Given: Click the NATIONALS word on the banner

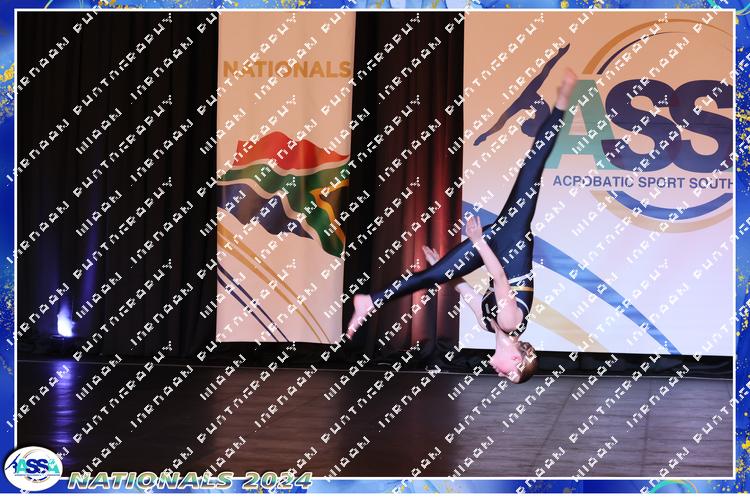Looking at the screenshot, I should [x=287, y=69].
